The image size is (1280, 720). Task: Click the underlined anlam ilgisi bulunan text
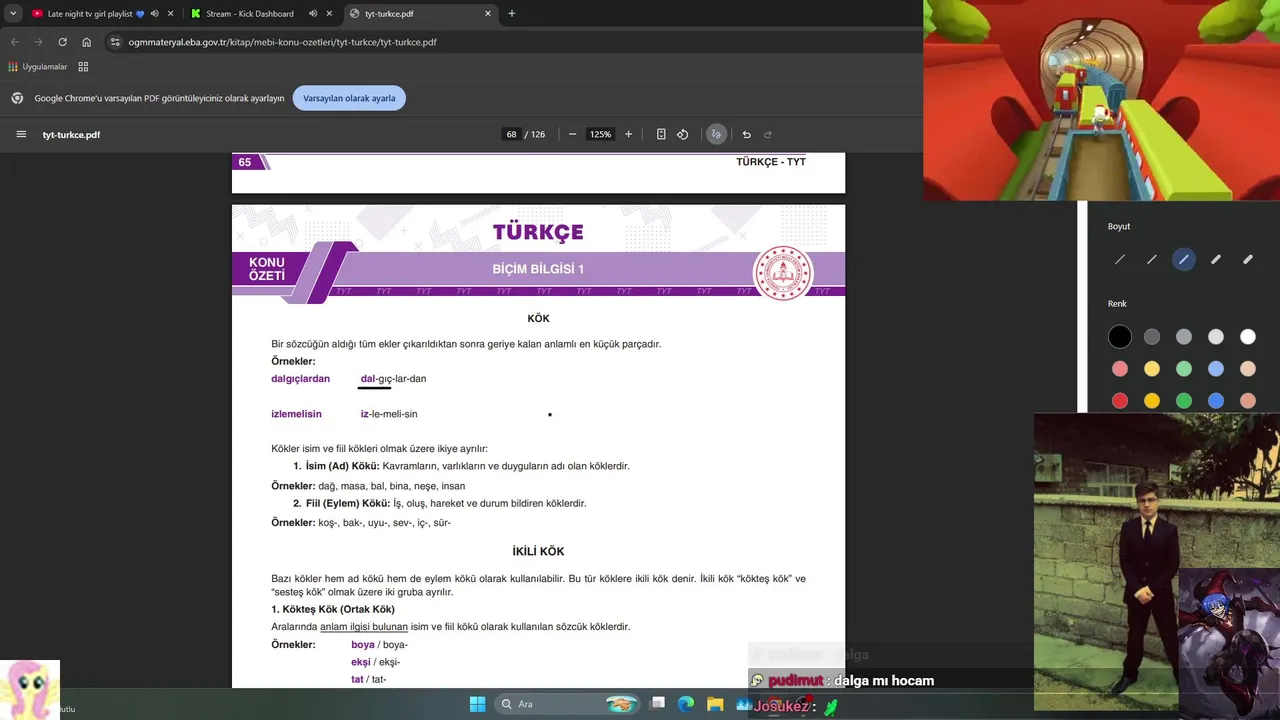coord(364,627)
